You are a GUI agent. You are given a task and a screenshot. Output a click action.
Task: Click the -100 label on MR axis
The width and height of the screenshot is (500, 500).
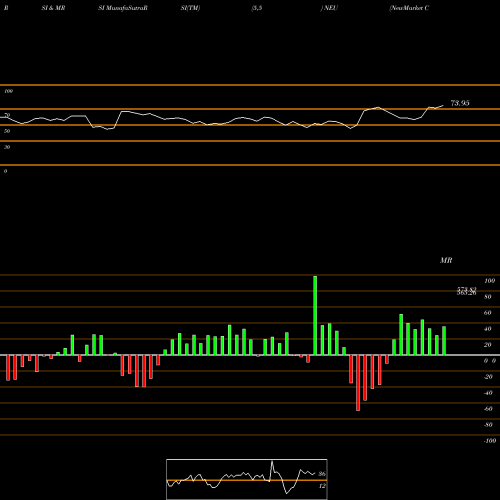(490, 441)
